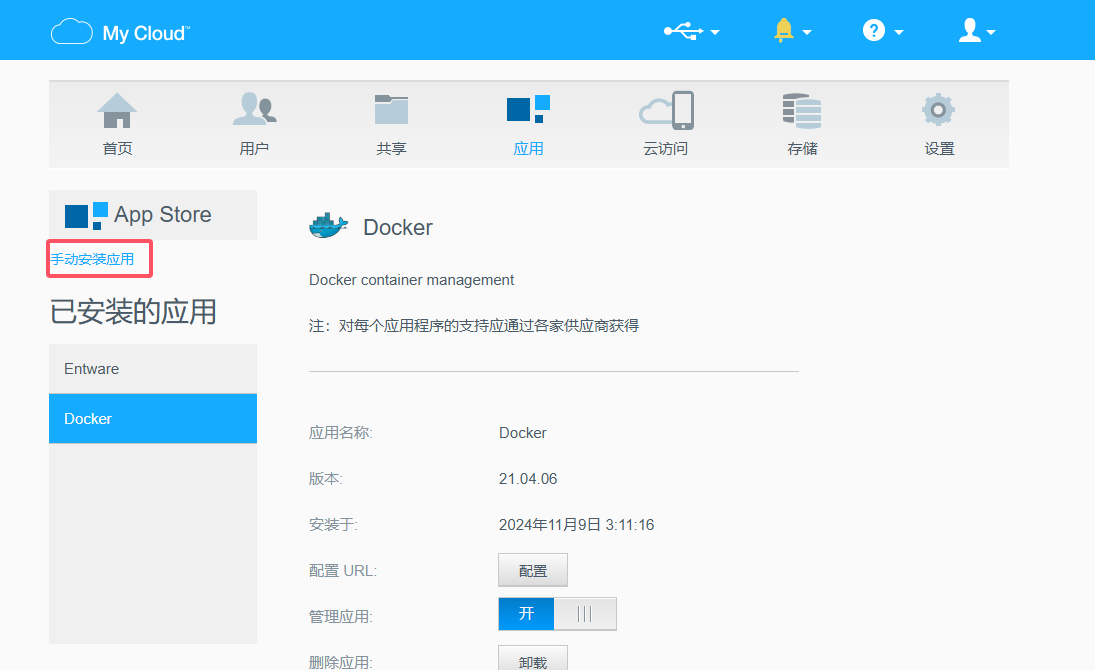Click the Docker whale icon
This screenshot has height=670, width=1095.
[328, 226]
